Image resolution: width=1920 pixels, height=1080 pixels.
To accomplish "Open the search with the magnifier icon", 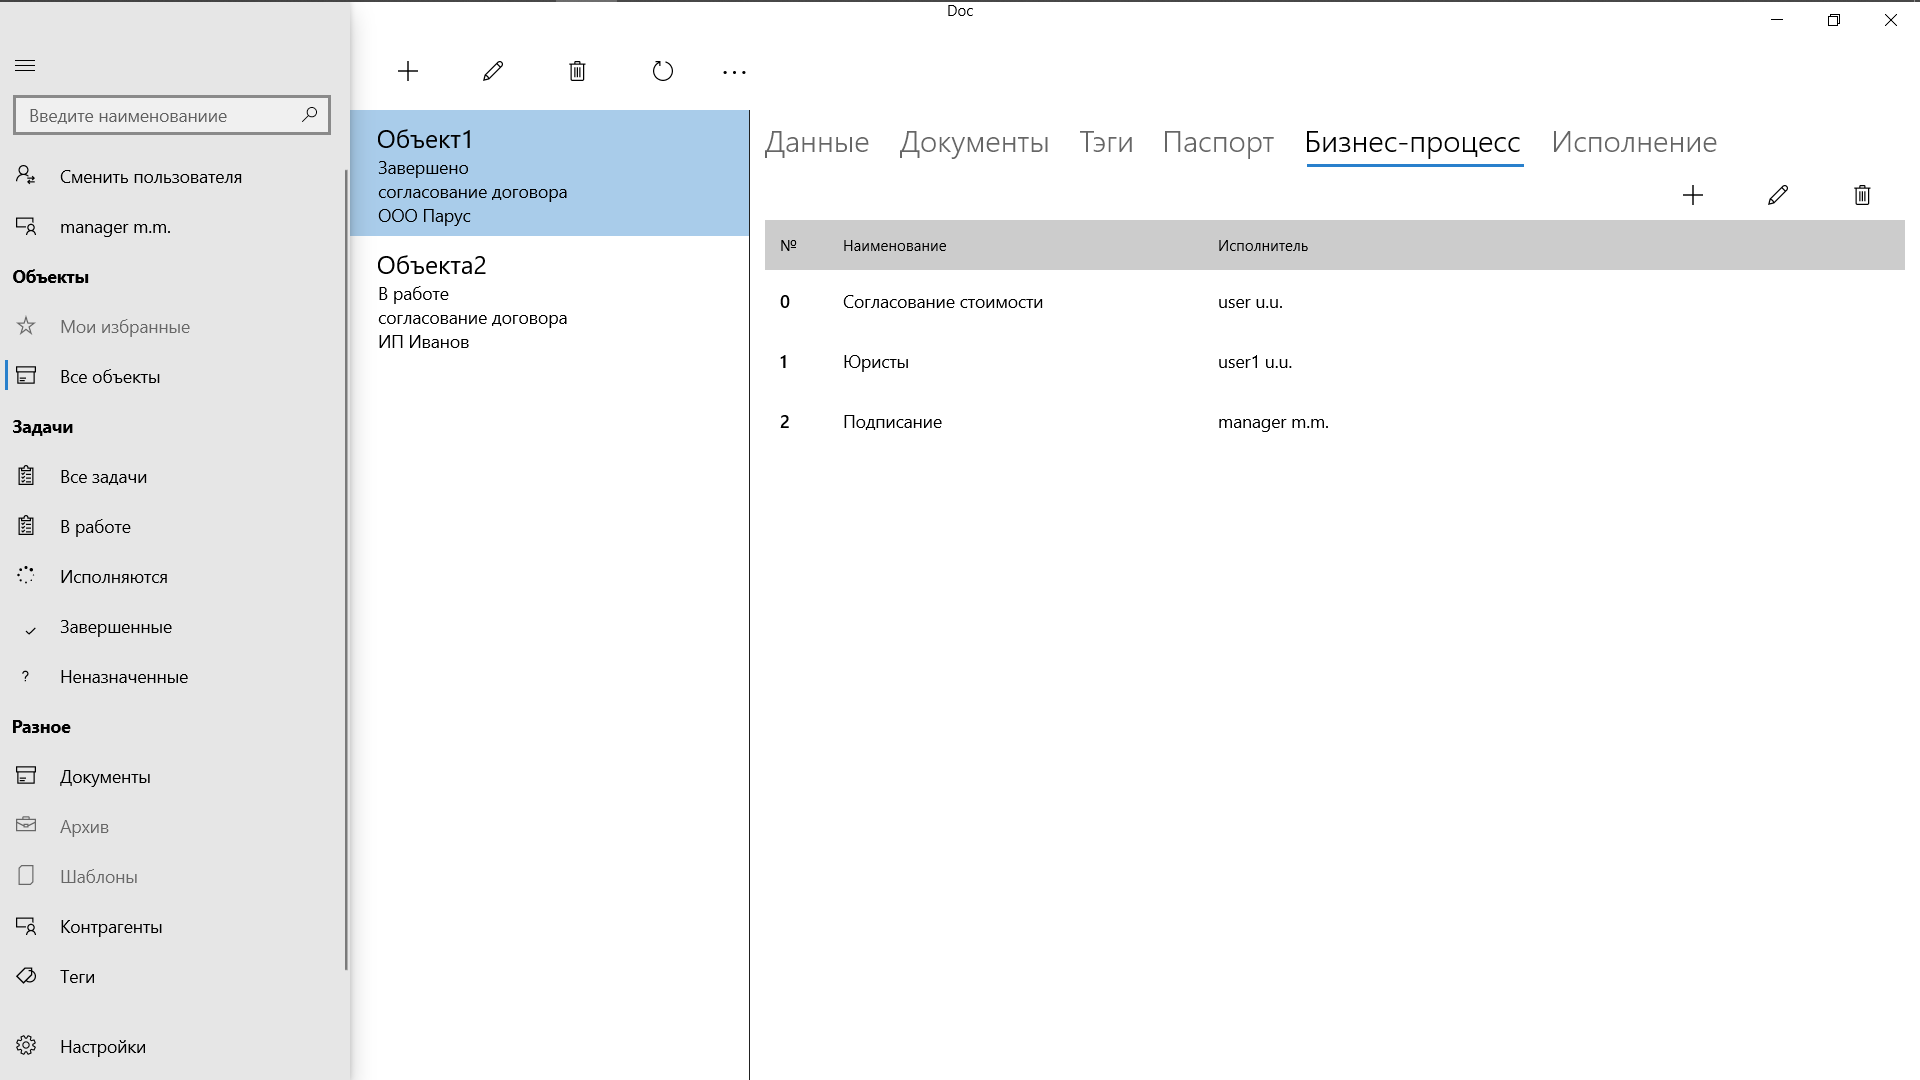I will (310, 114).
